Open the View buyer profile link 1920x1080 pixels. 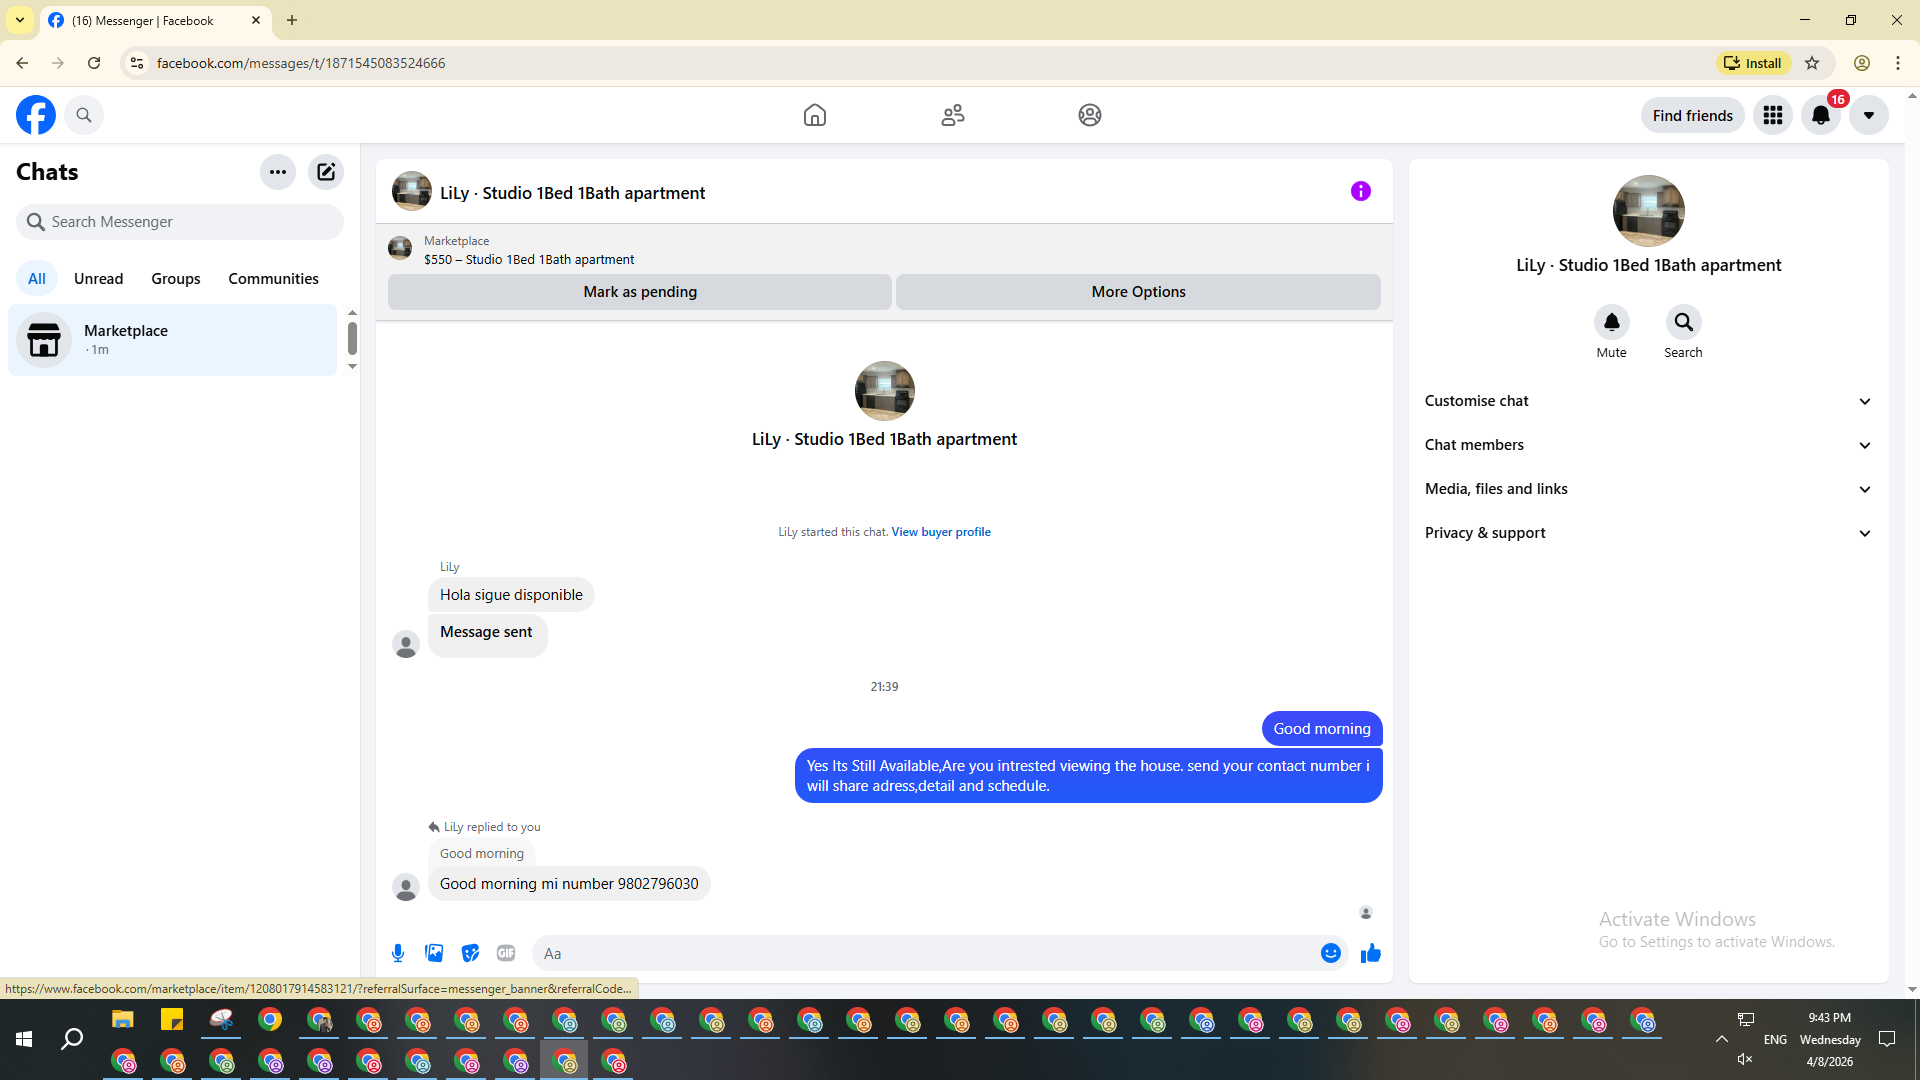[940, 532]
